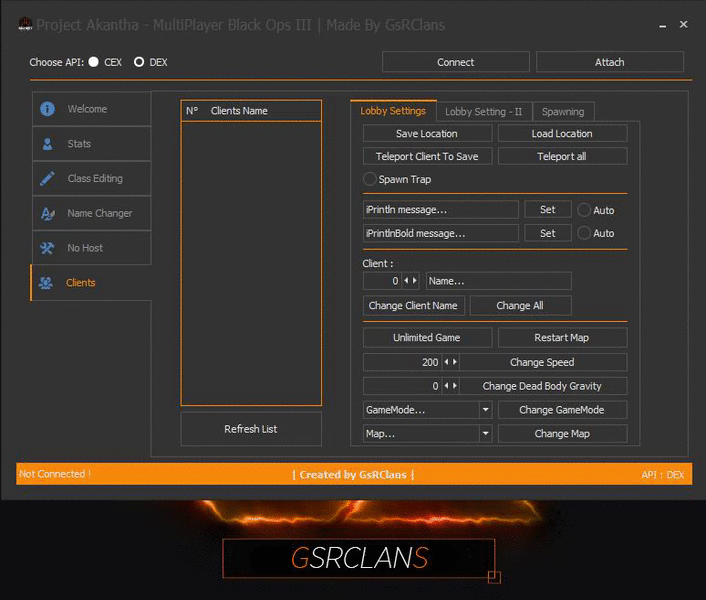Refresh the clients list
Screen dimensions: 706x600
click(251, 429)
